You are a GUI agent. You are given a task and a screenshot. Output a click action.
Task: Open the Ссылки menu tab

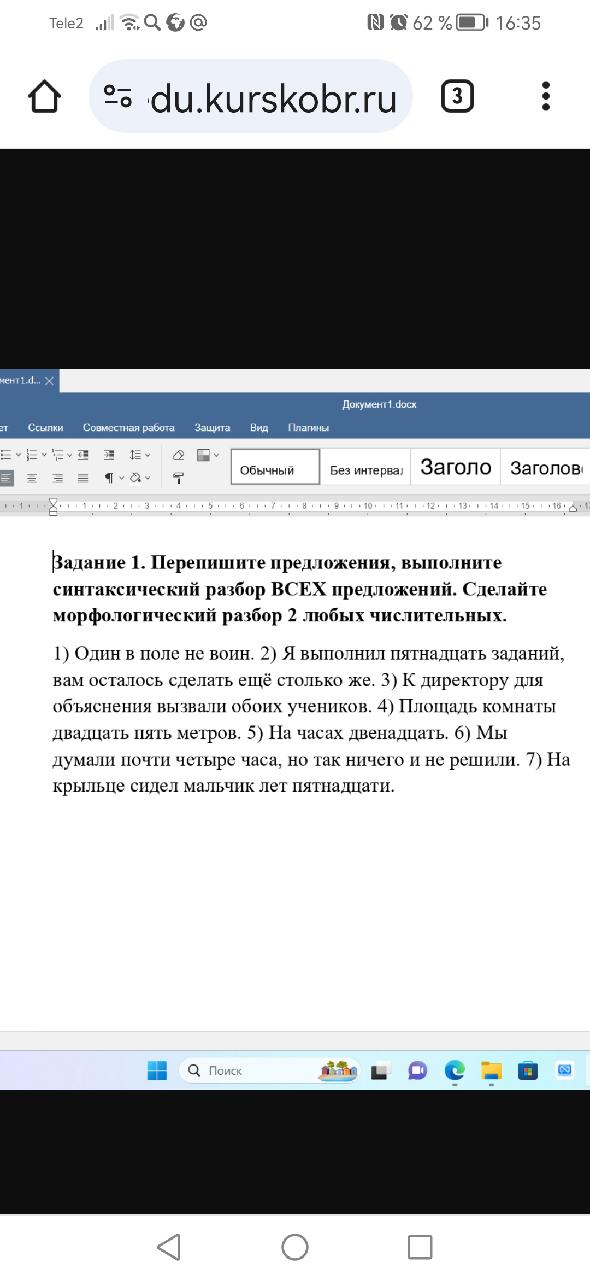pyautogui.click(x=45, y=428)
